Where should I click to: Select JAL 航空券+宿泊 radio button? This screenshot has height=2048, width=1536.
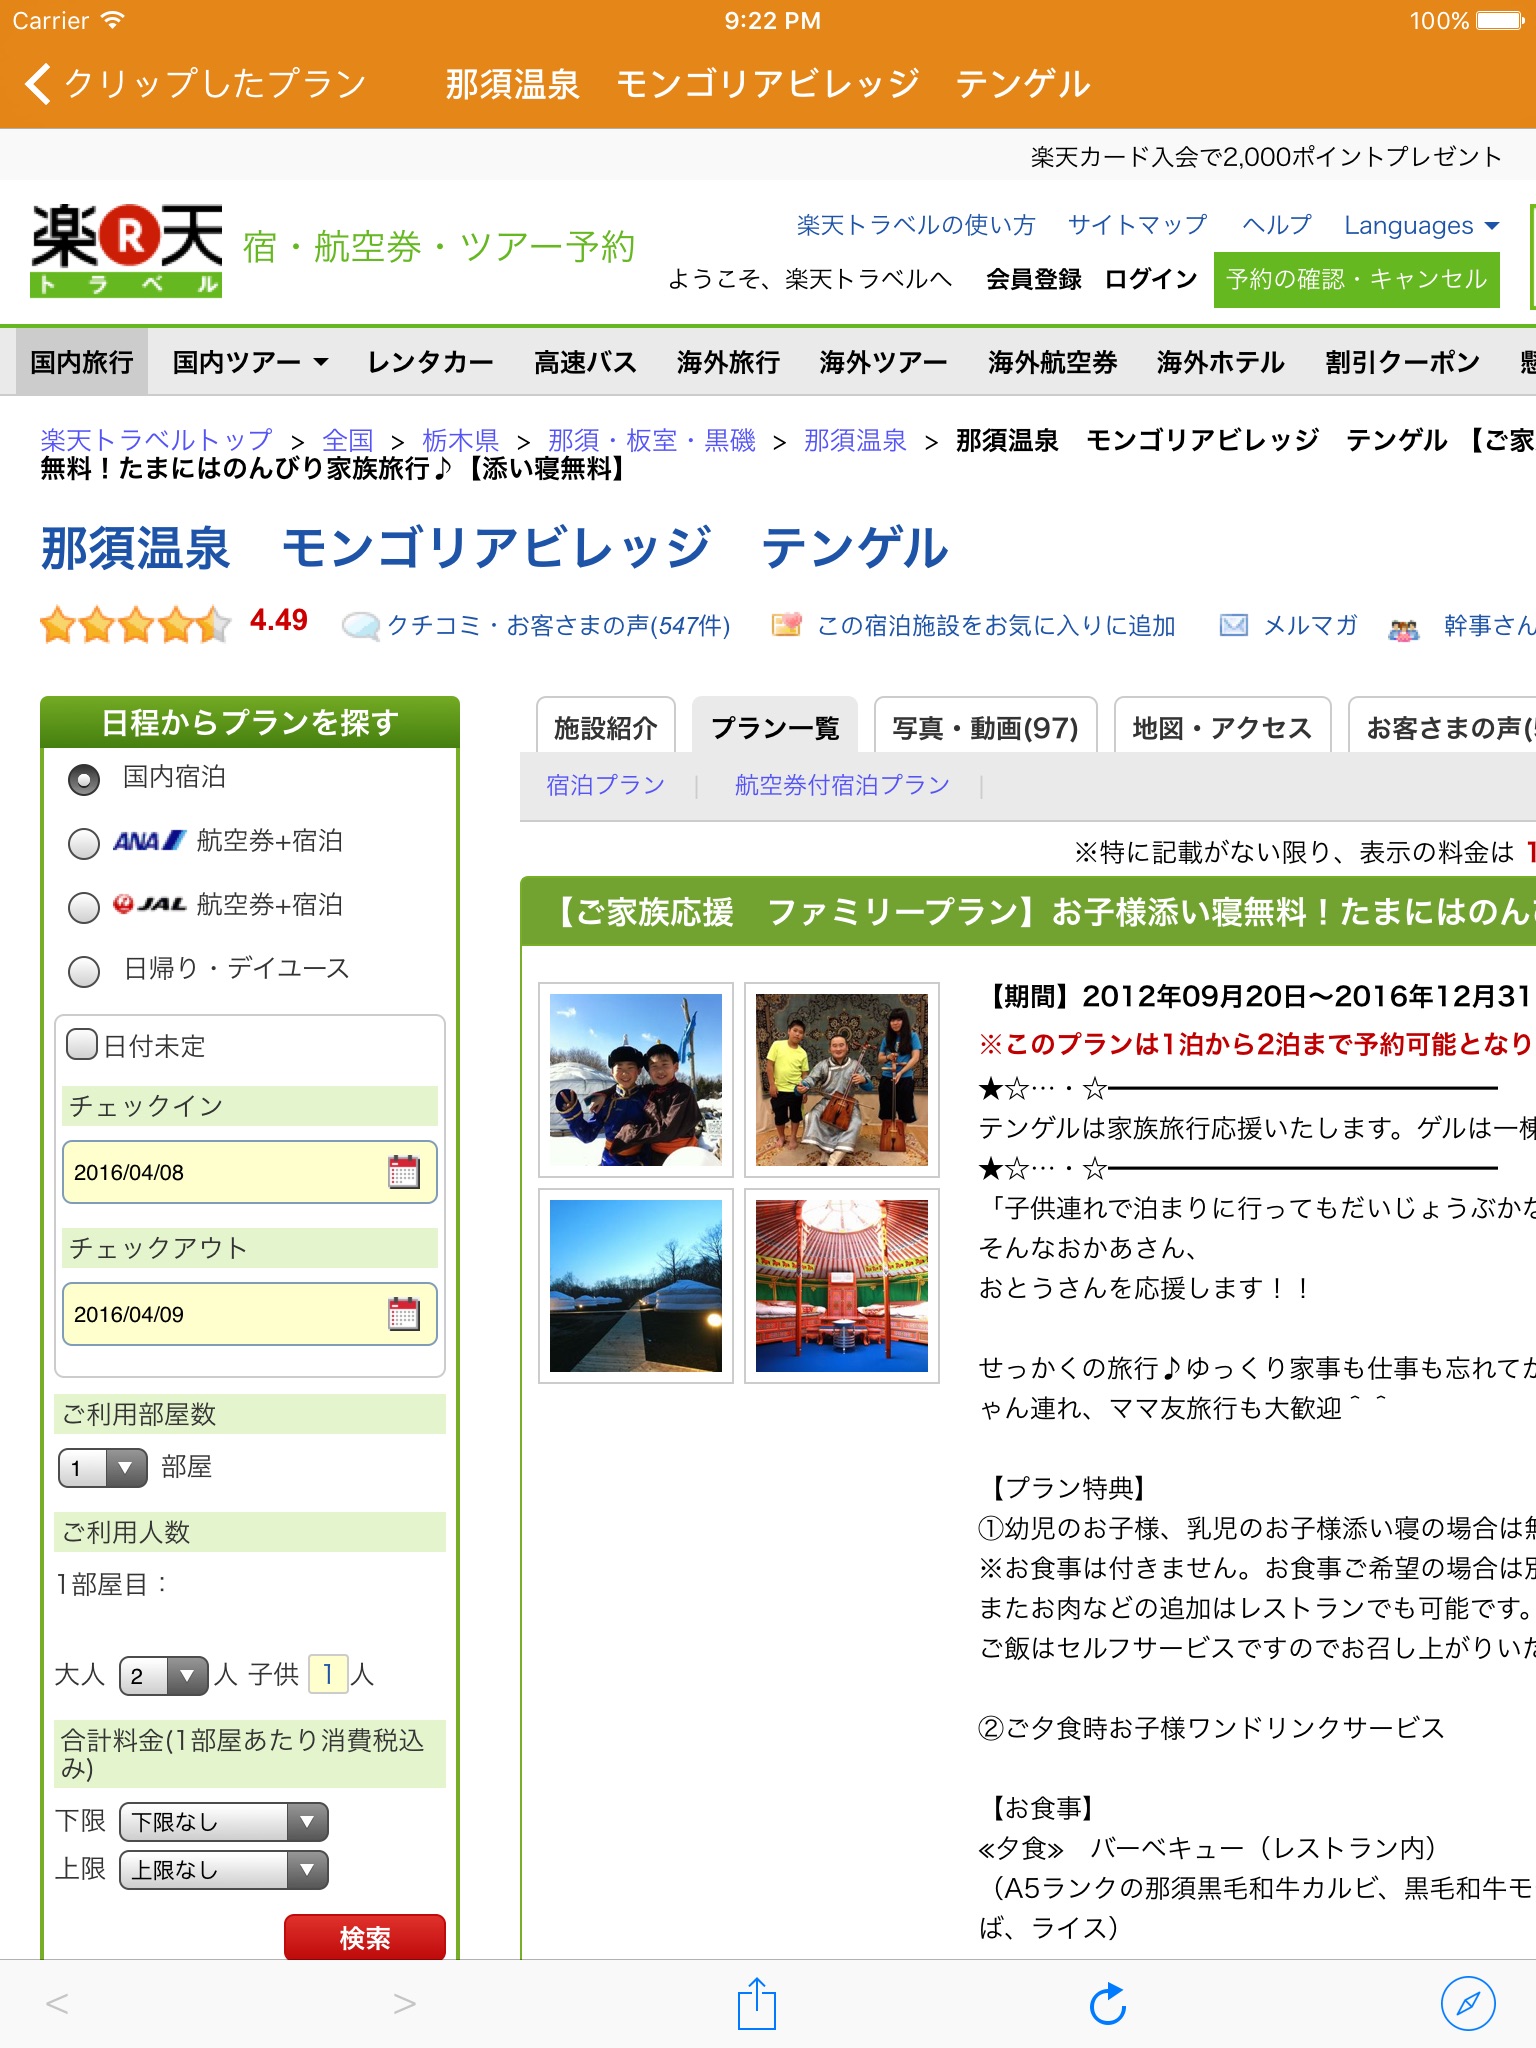(84, 907)
